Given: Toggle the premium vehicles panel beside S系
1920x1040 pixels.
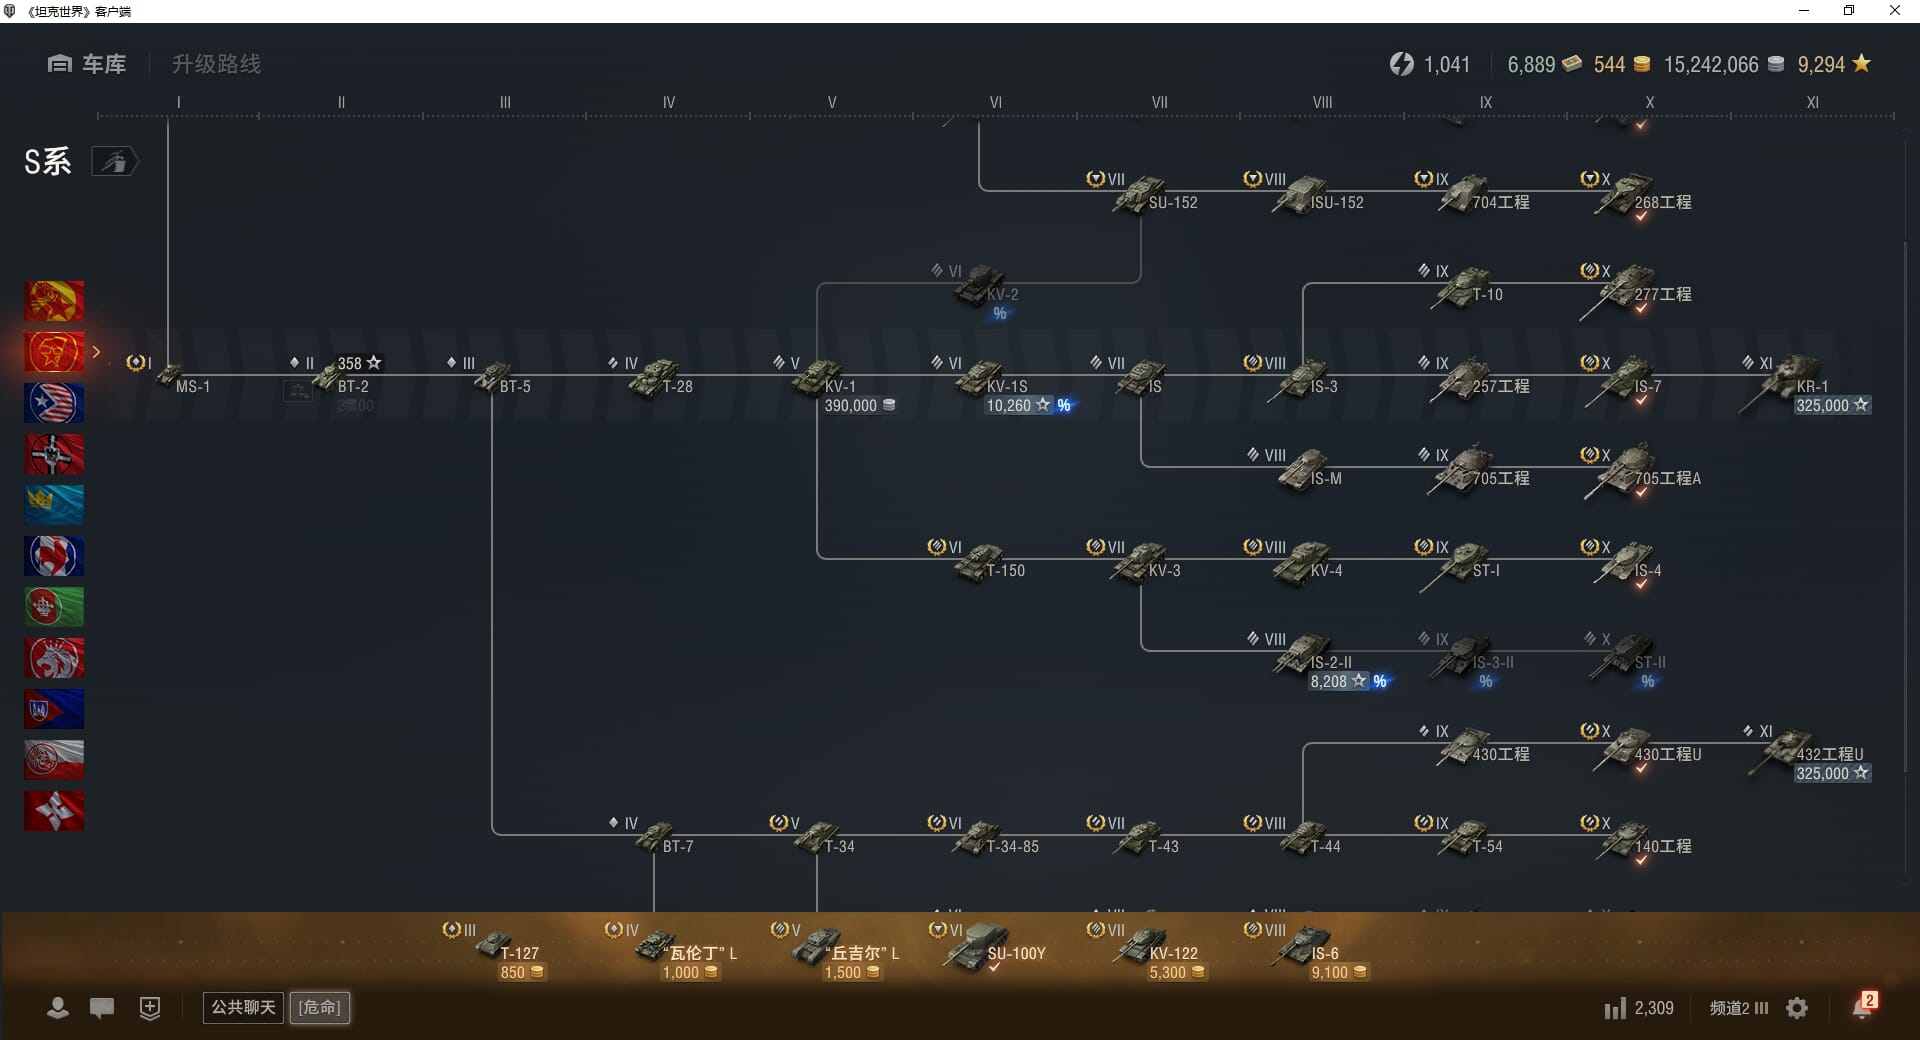Looking at the screenshot, I should (114, 162).
